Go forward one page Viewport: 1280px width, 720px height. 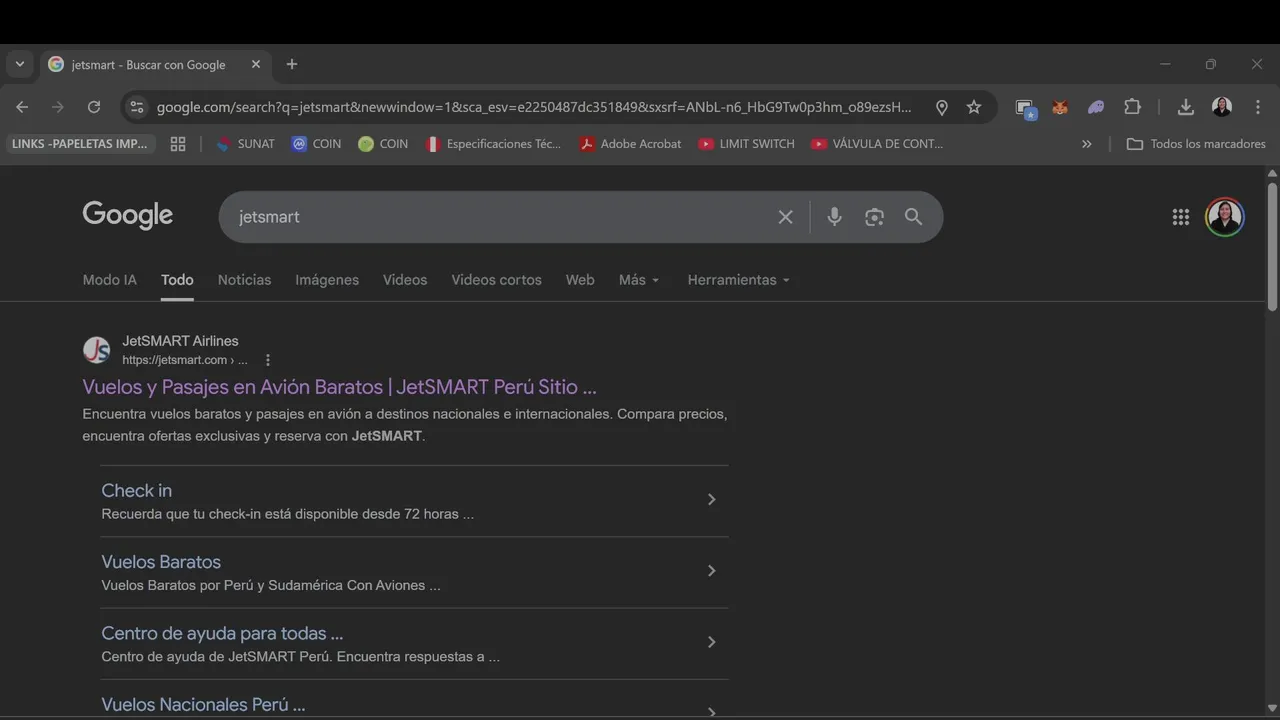(x=58, y=107)
